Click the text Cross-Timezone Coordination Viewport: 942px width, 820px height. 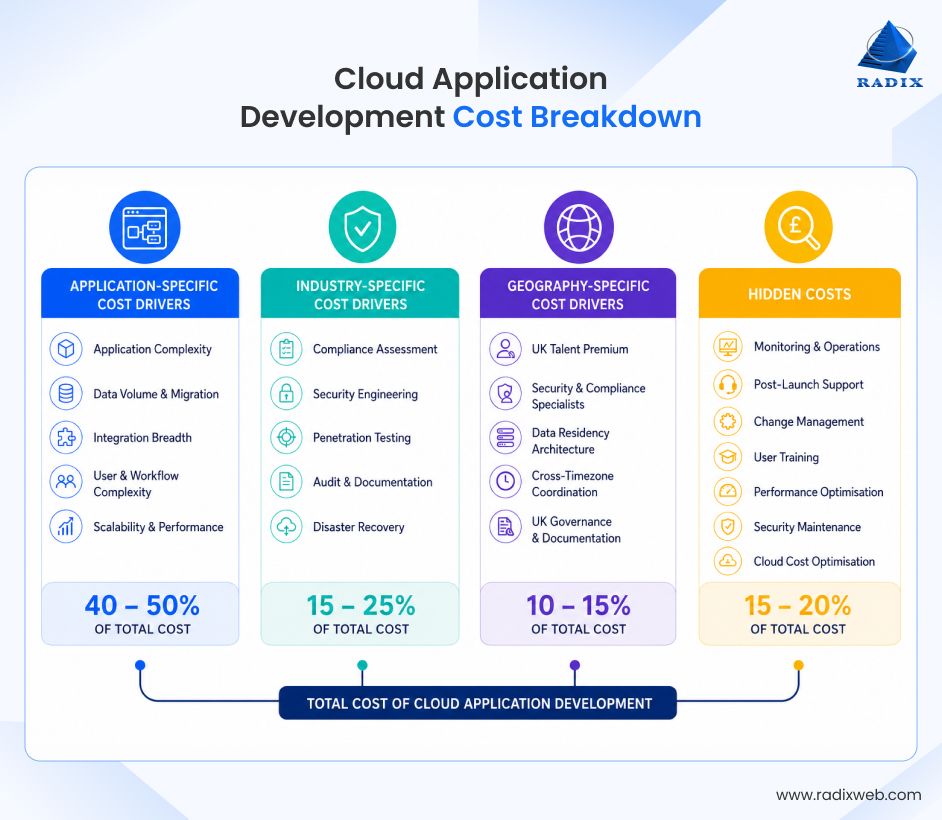(x=573, y=484)
